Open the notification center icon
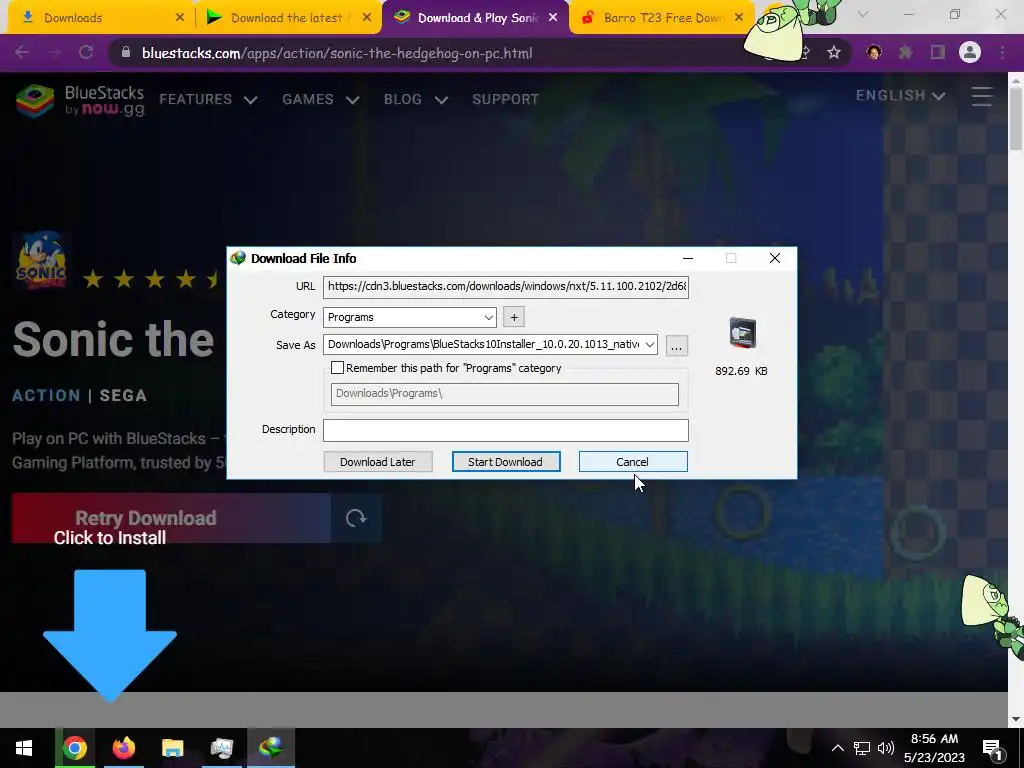This screenshot has width=1024, height=768. tap(992, 749)
